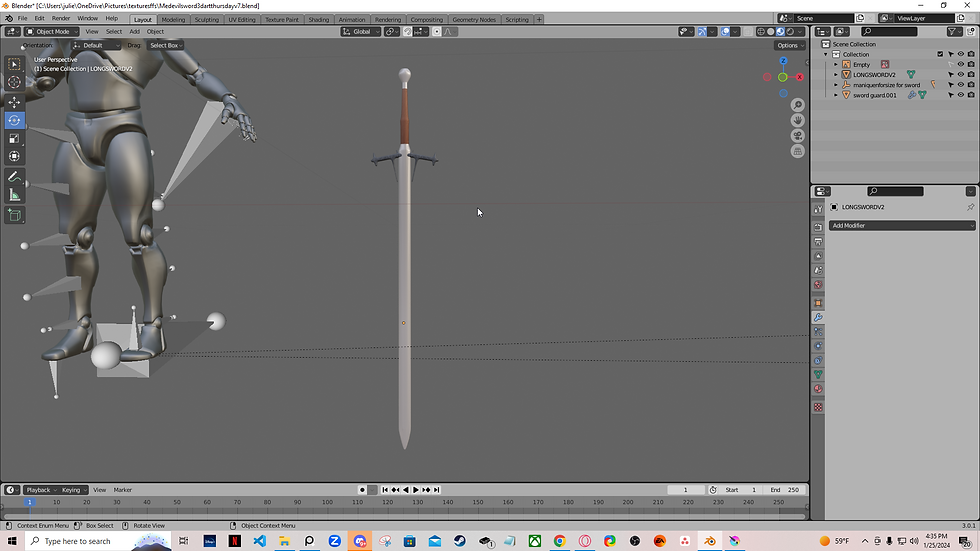The height and width of the screenshot is (551, 980).
Task: Switch perspective/orthographic grid icon
Action: tap(798, 151)
